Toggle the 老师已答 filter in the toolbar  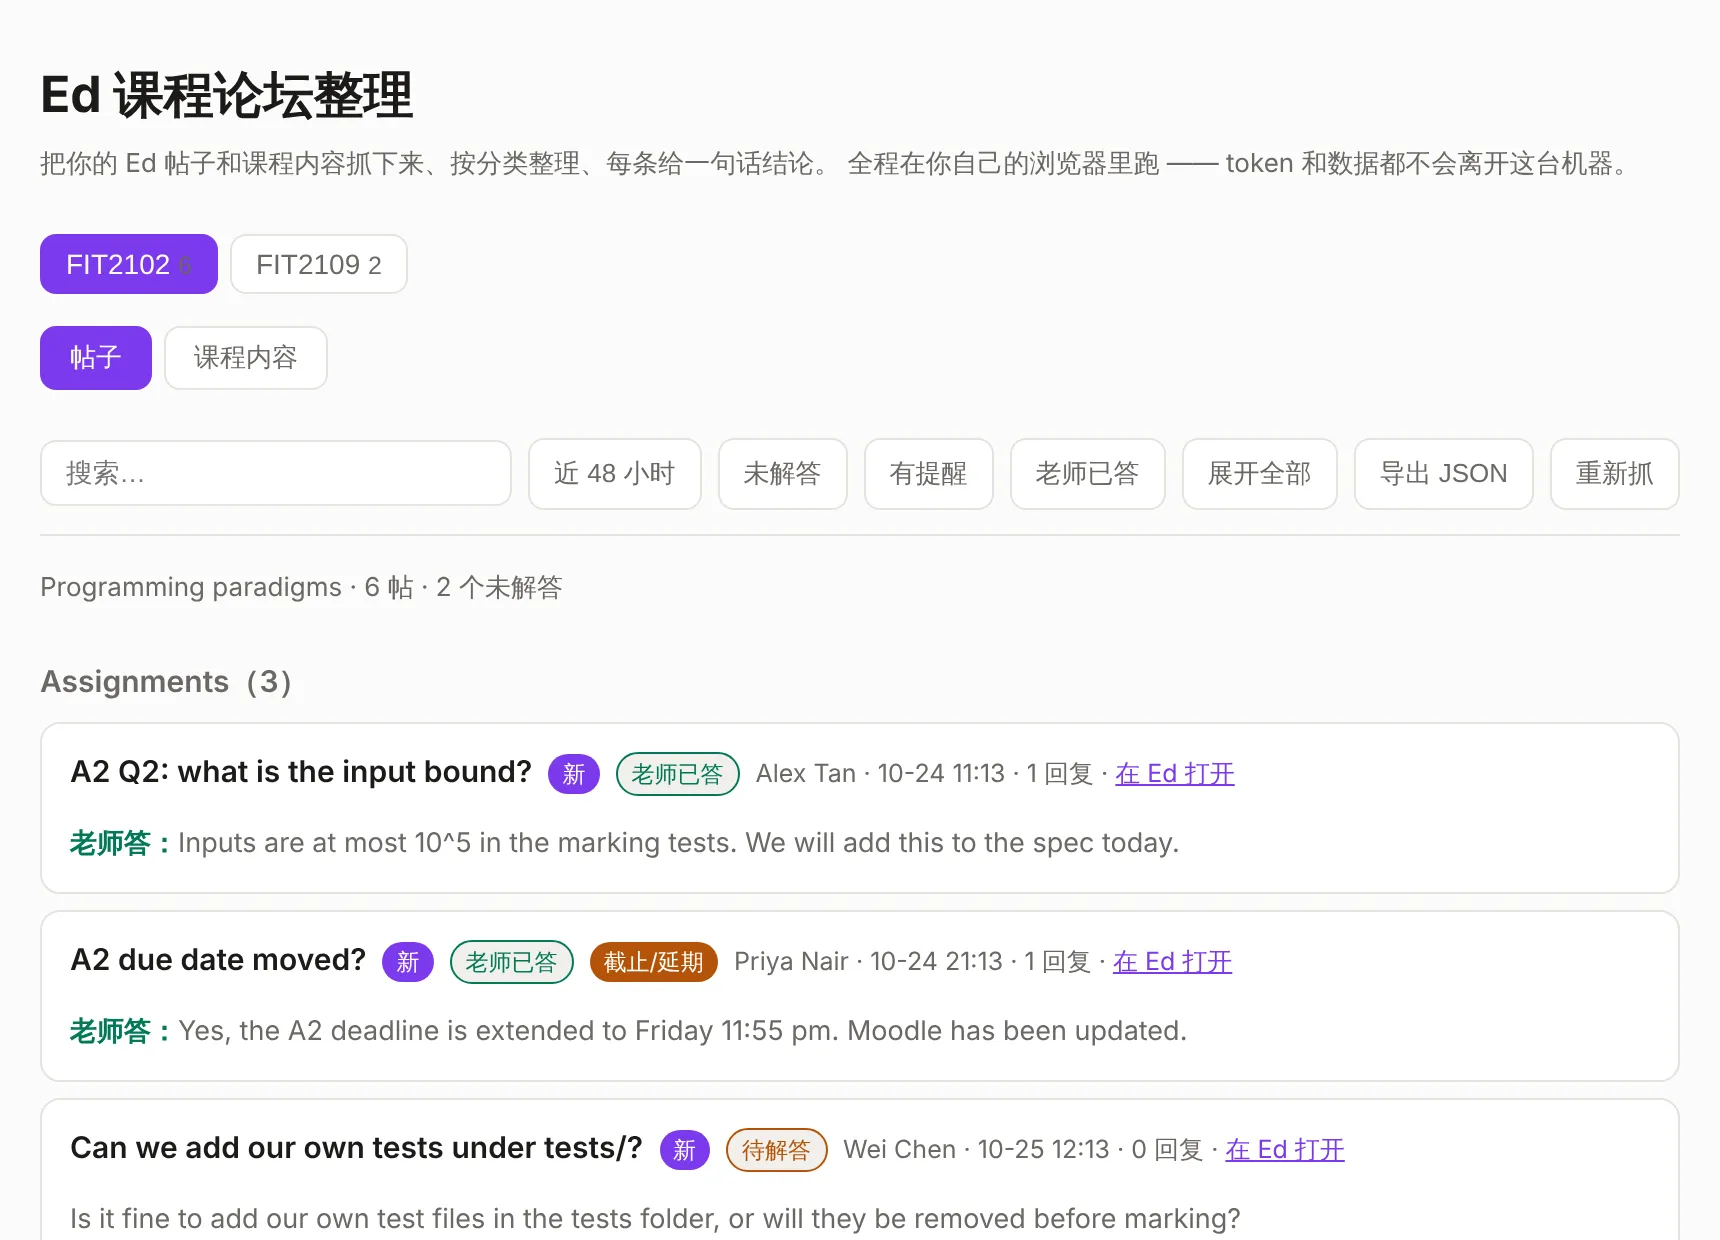(1088, 473)
